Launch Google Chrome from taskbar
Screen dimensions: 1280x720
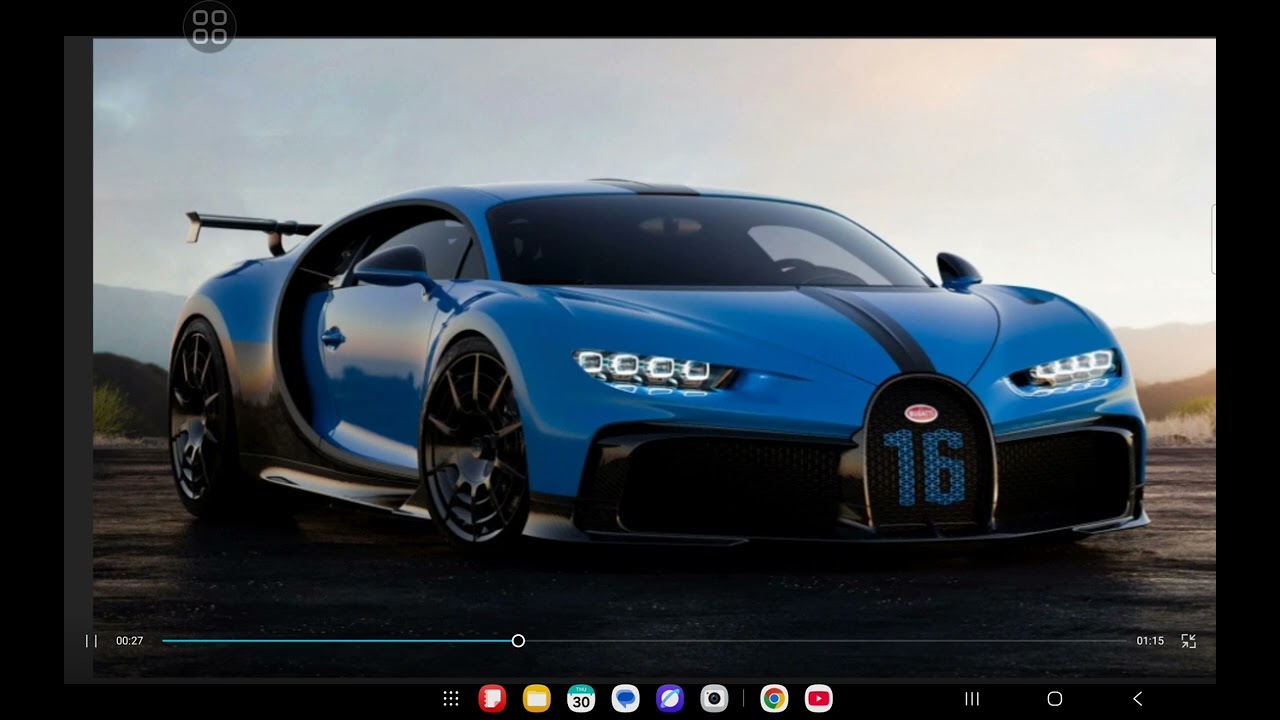click(773, 699)
